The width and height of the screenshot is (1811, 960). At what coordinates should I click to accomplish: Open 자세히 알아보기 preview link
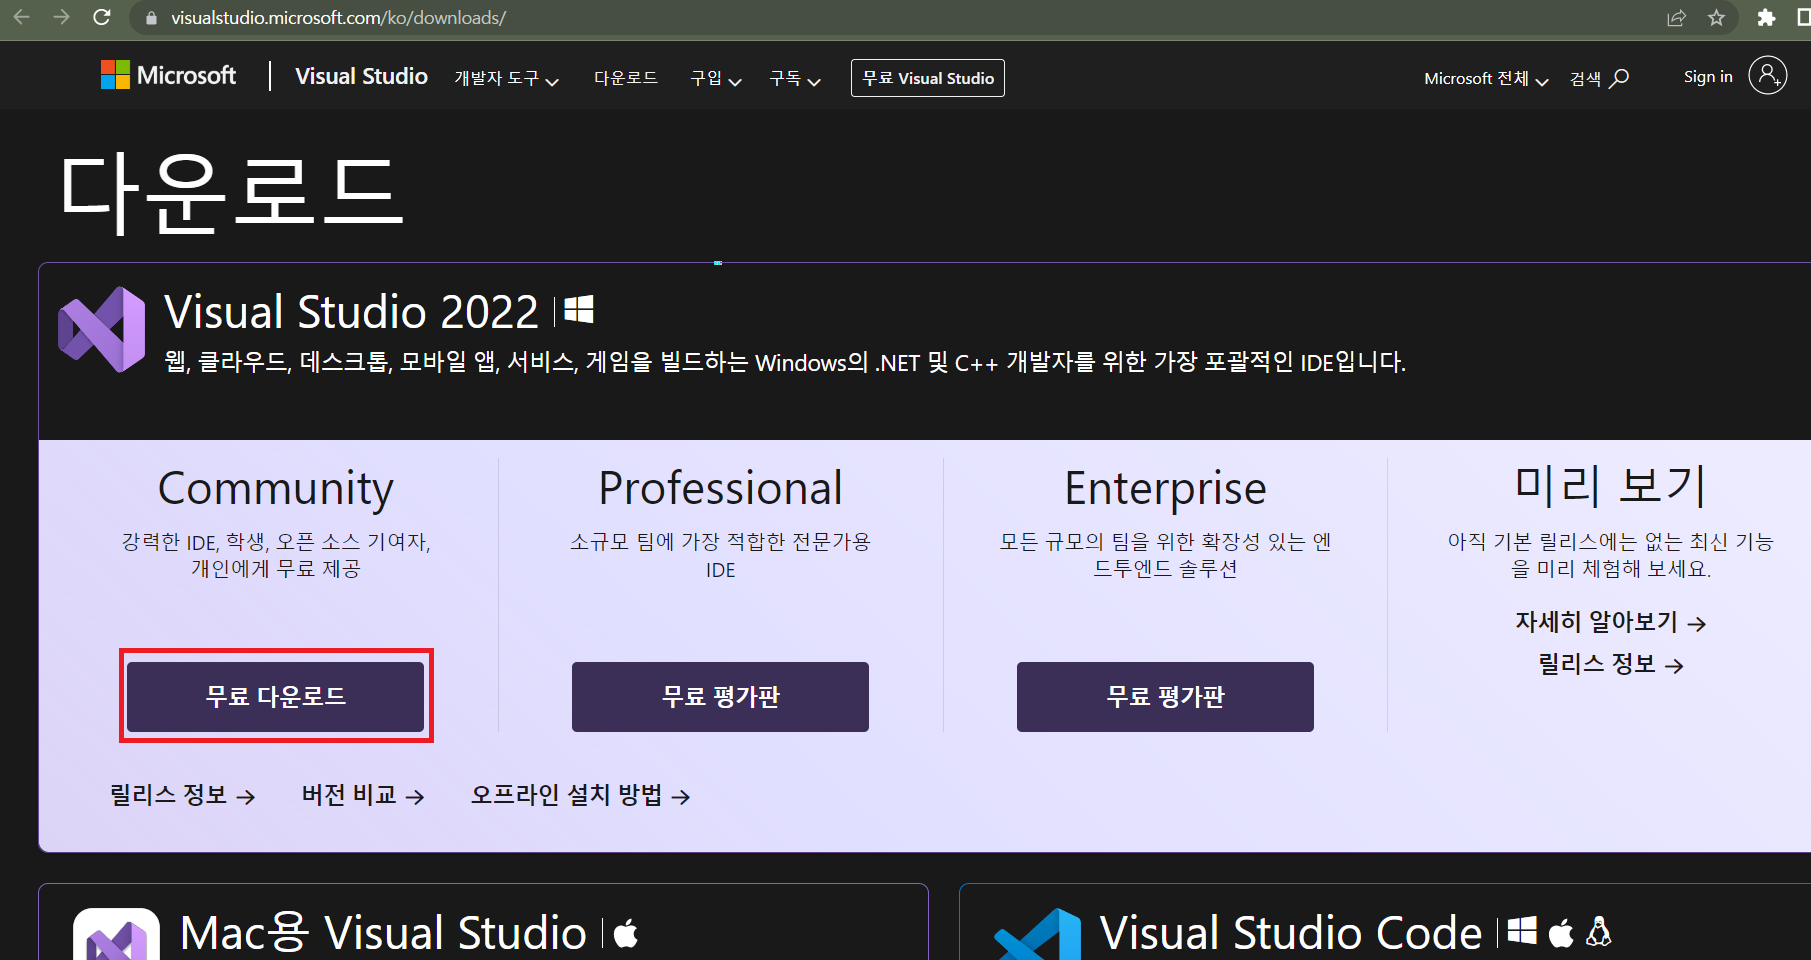click(x=1610, y=622)
